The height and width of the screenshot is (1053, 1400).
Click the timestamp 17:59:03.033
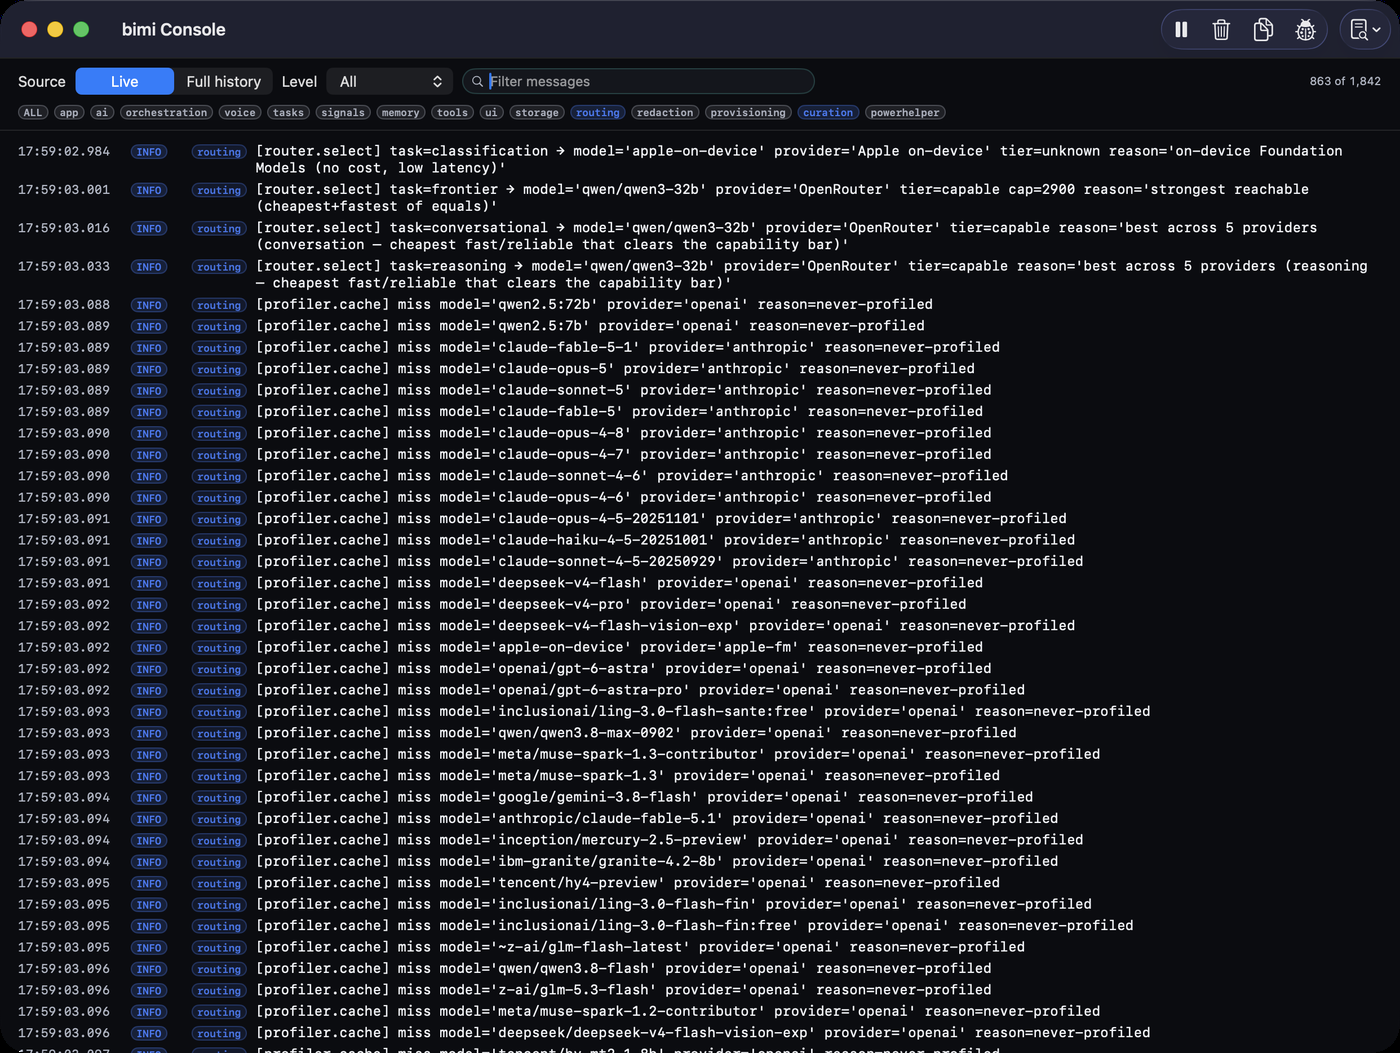[x=64, y=267]
